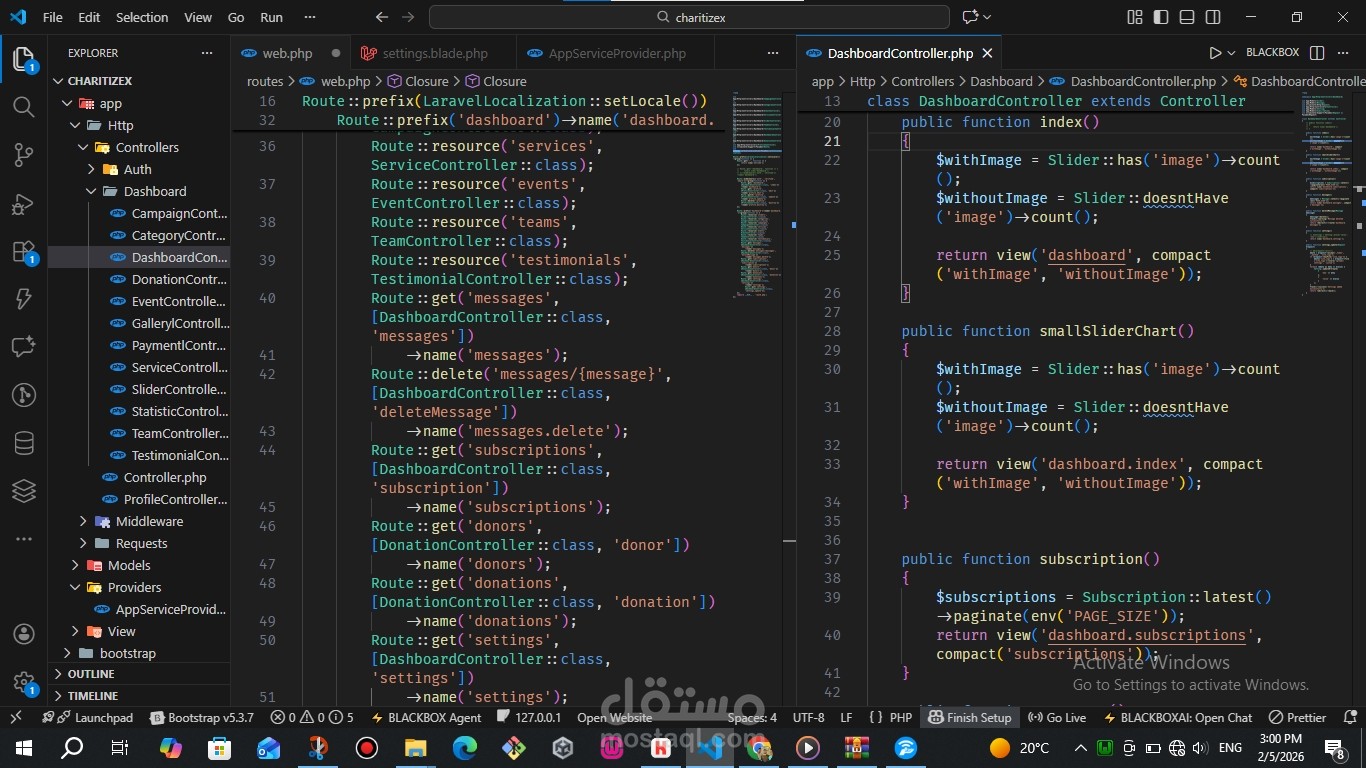Open the stacked layers sidebar view
This screenshot has height=768, width=1366.
pyautogui.click(x=24, y=491)
